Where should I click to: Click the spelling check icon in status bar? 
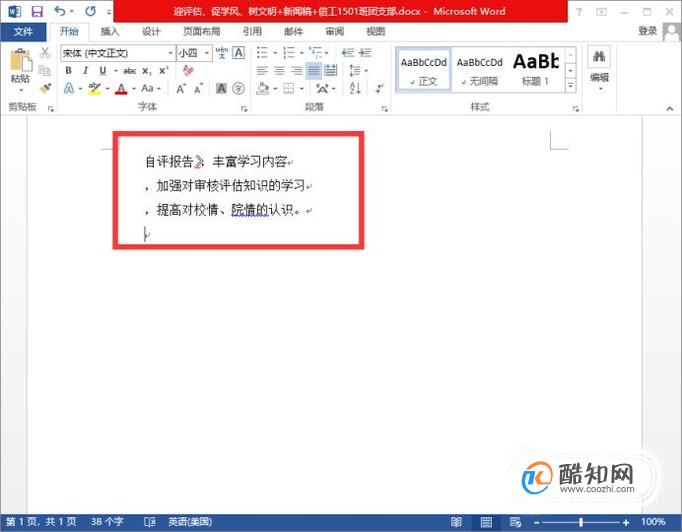(150, 522)
